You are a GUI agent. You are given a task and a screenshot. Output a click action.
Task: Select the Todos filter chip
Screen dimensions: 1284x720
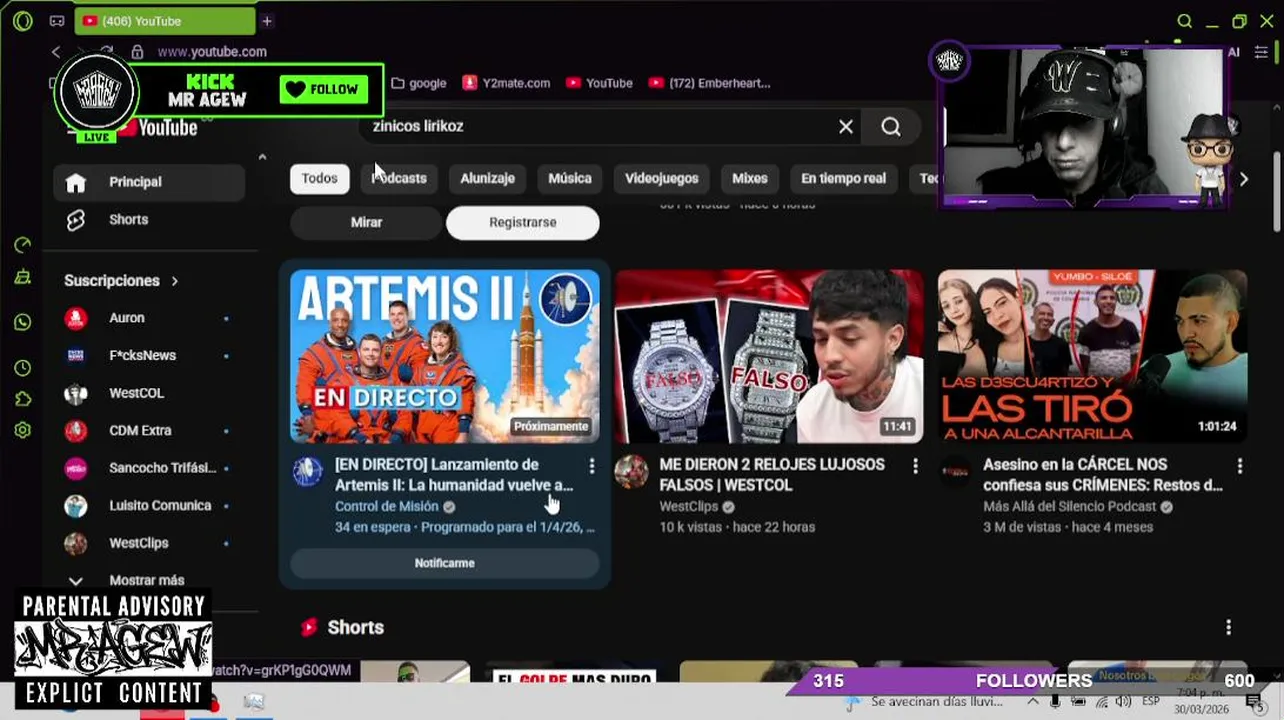(x=320, y=178)
